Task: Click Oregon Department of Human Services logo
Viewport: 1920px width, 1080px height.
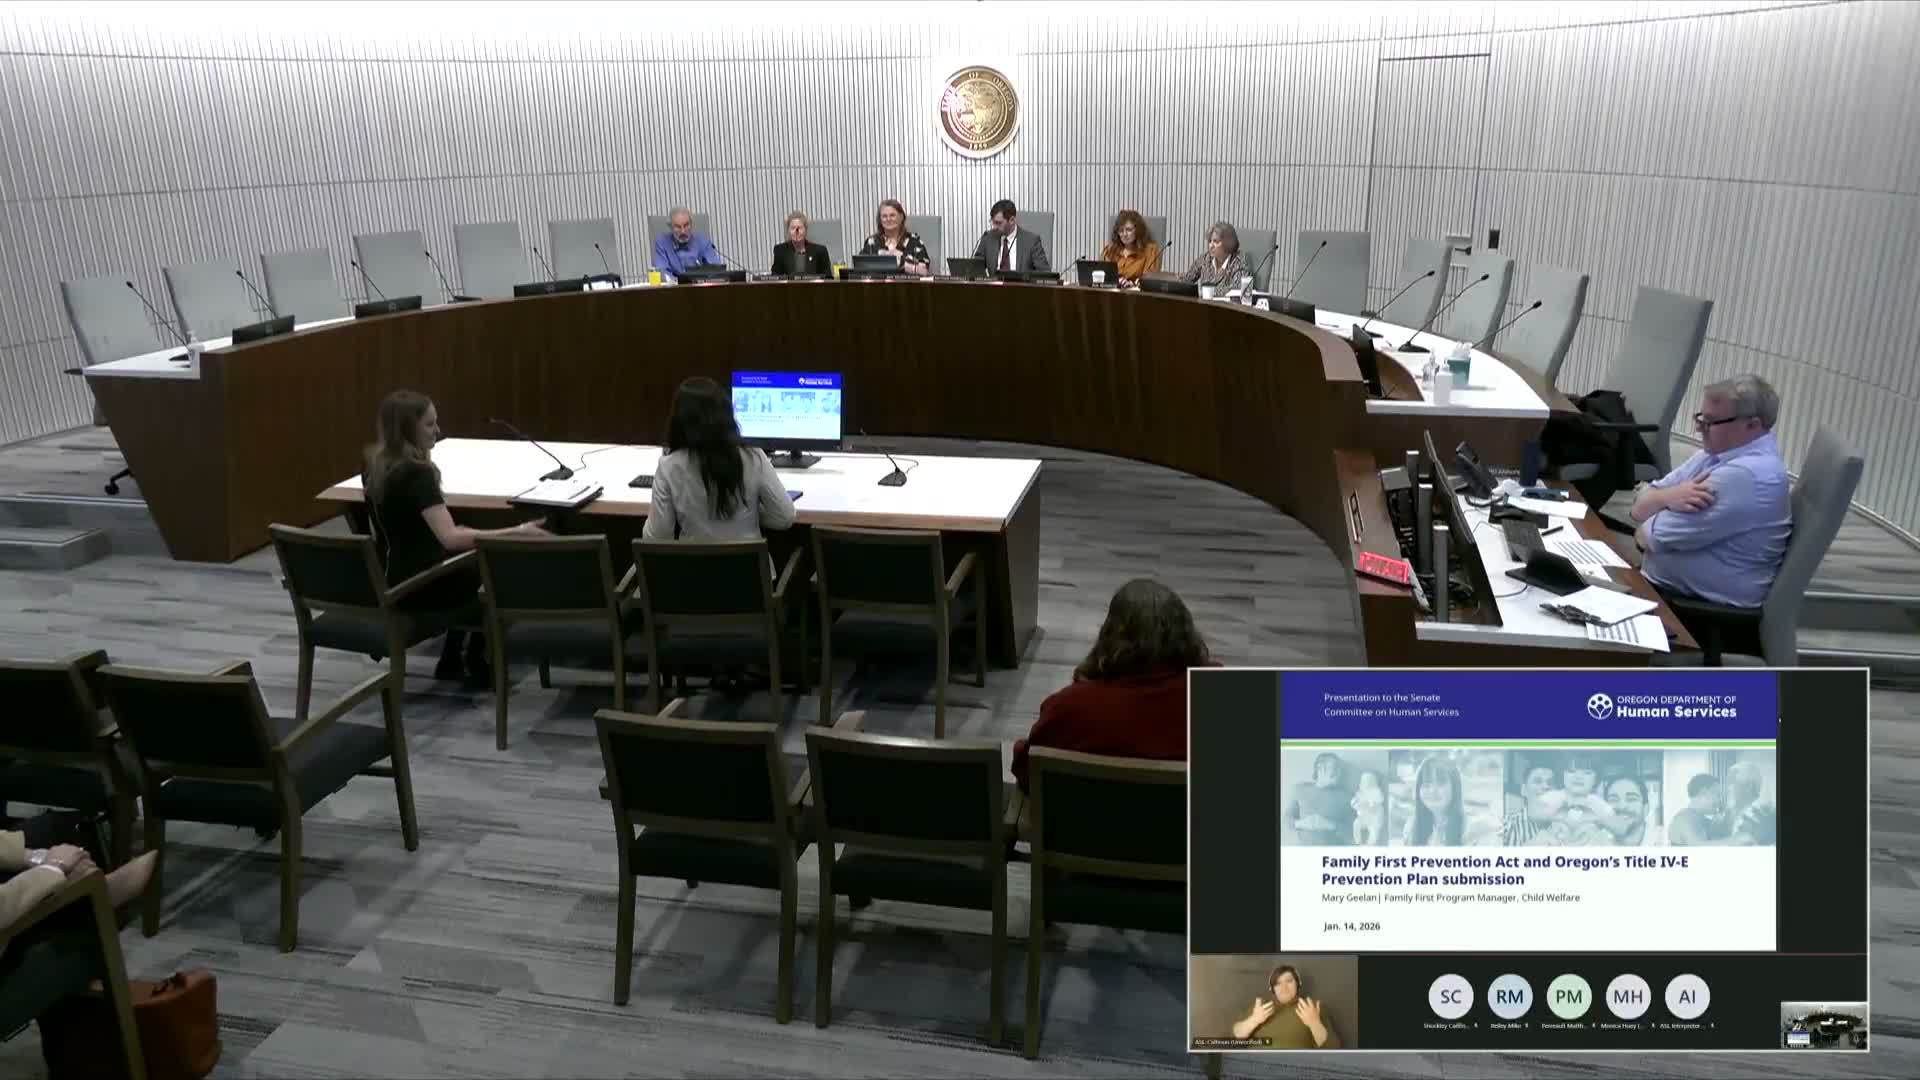Action: point(1662,706)
